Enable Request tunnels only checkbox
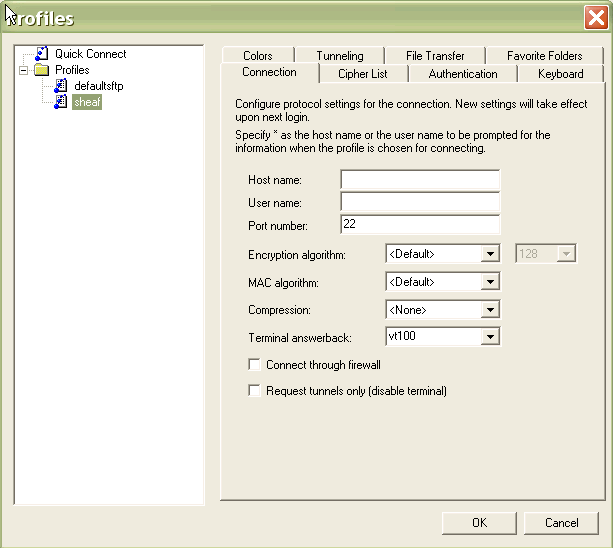 coord(255,390)
